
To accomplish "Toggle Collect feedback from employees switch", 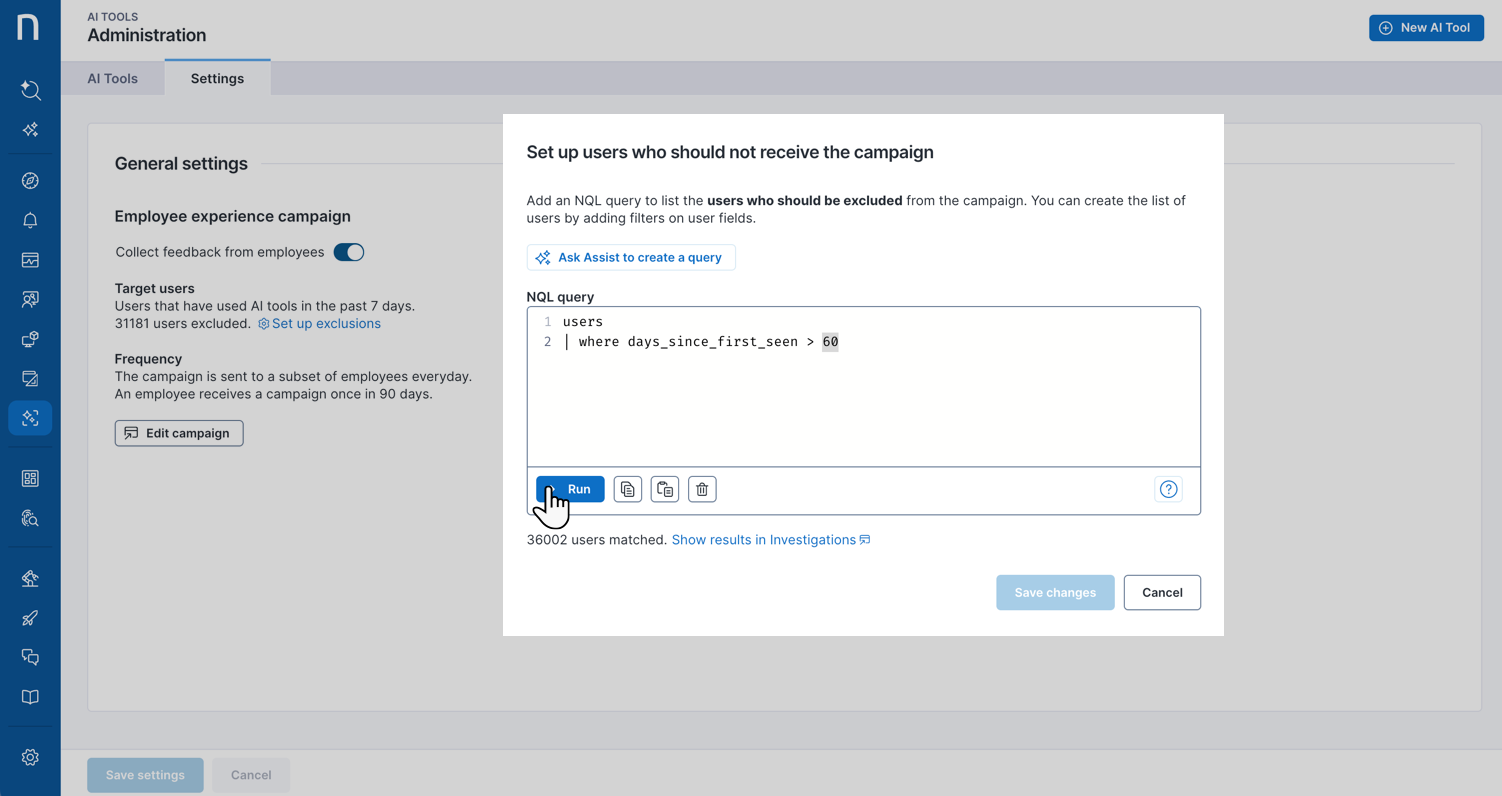I will pyautogui.click(x=349, y=252).
